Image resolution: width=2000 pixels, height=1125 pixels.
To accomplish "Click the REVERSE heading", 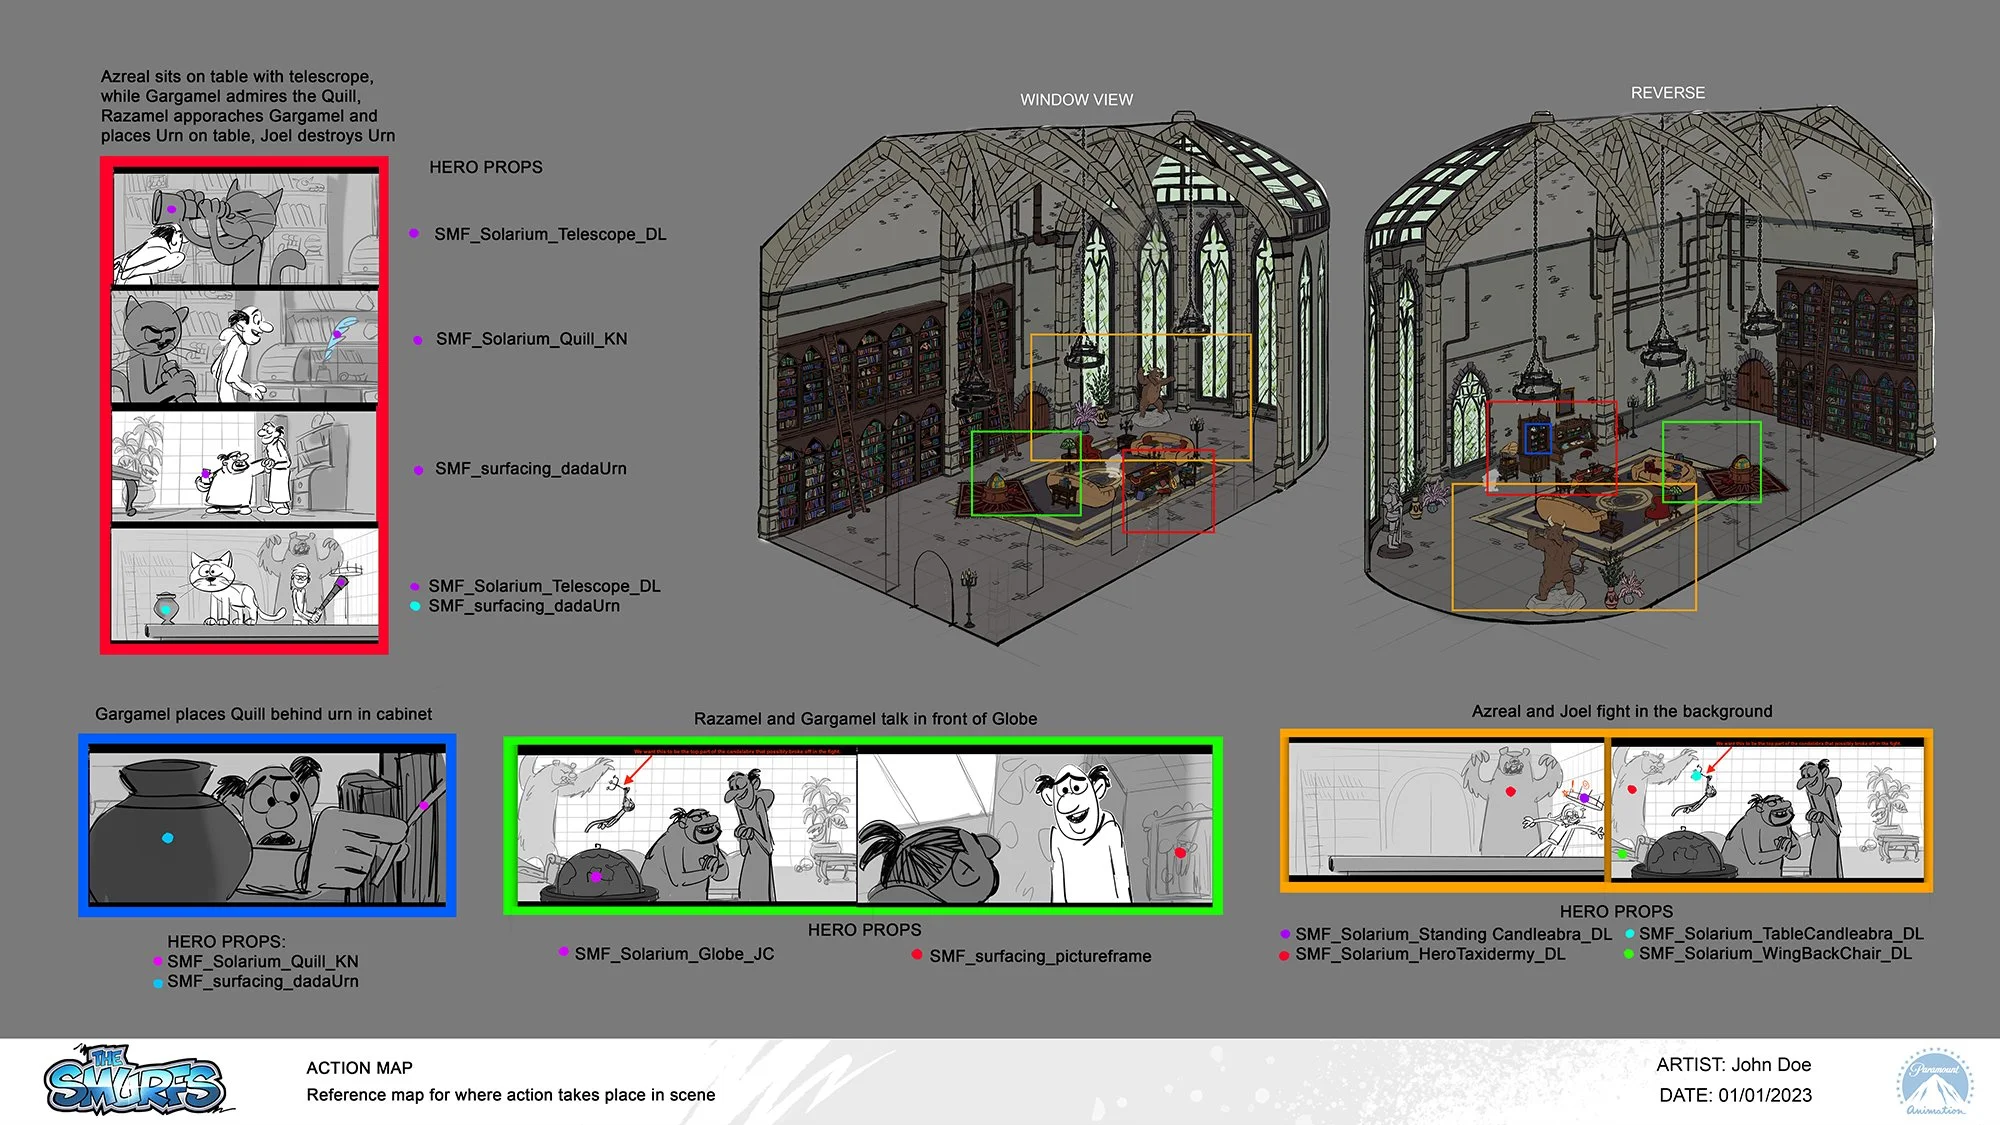I will point(1668,93).
